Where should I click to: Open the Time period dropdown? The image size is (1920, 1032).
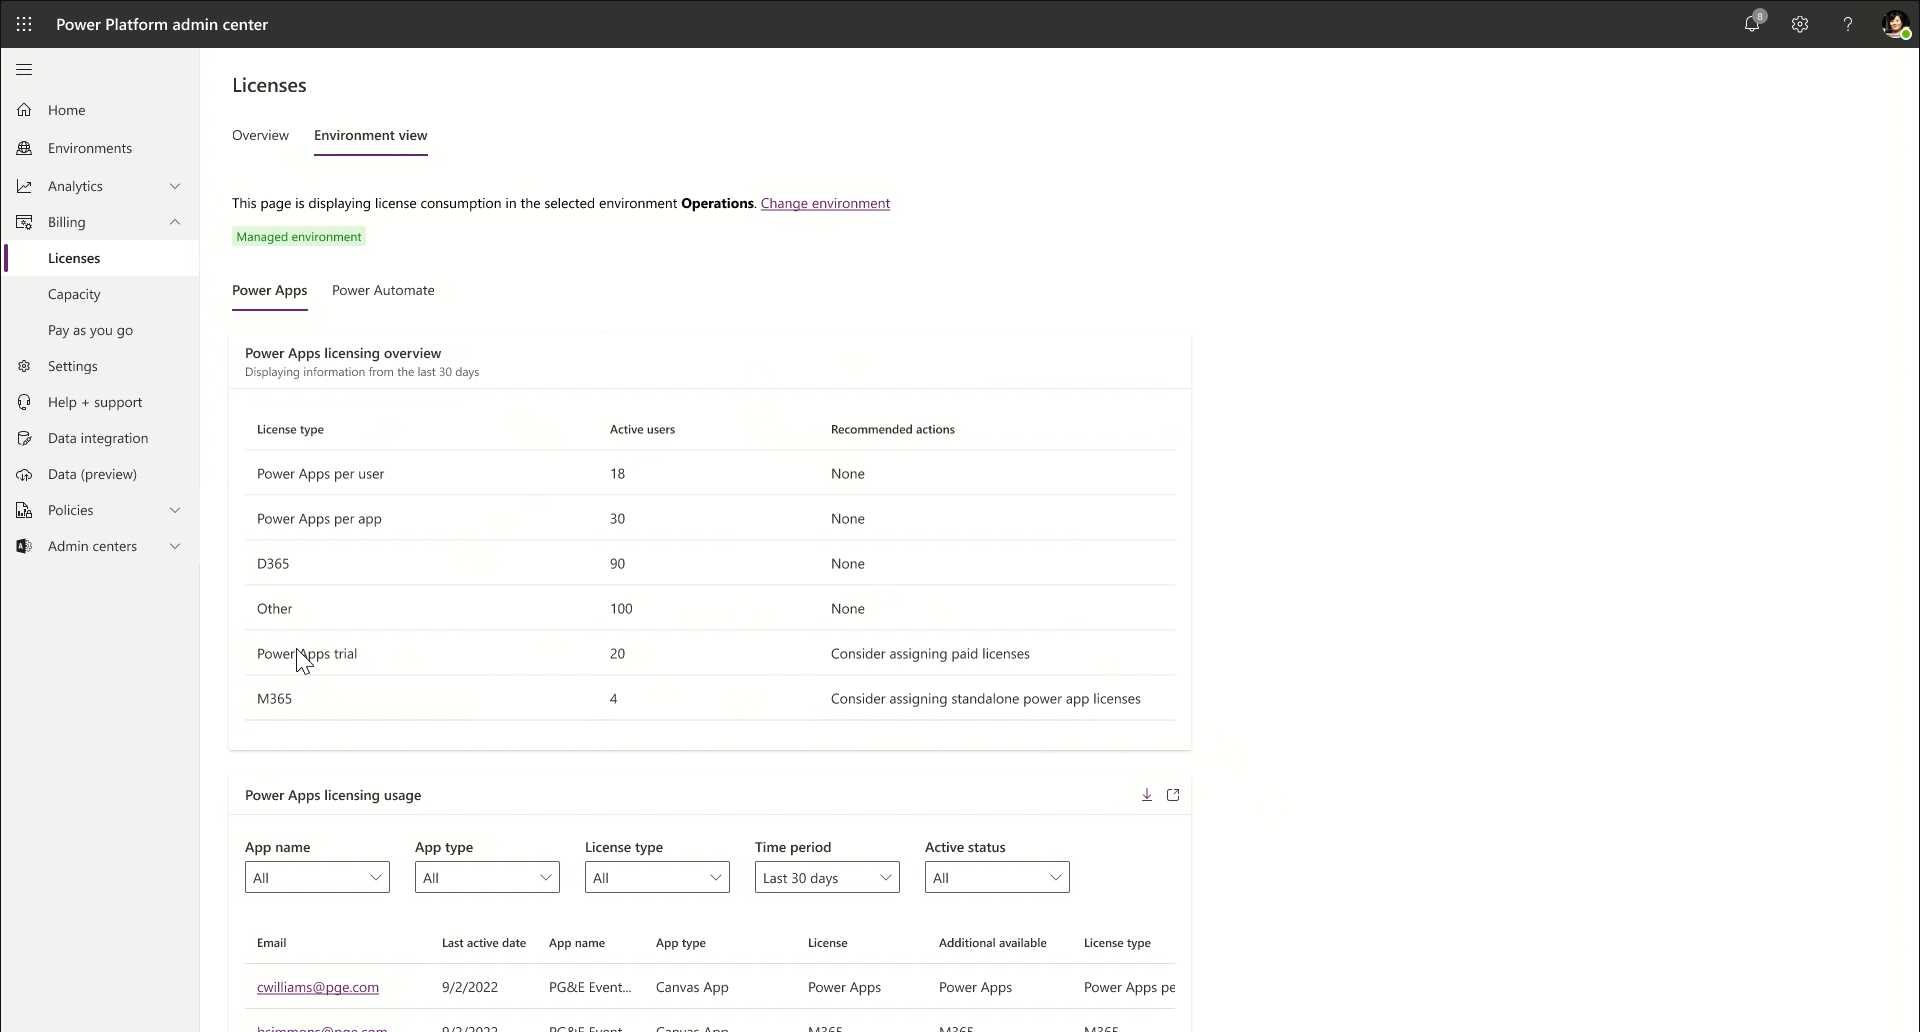[827, 878]
